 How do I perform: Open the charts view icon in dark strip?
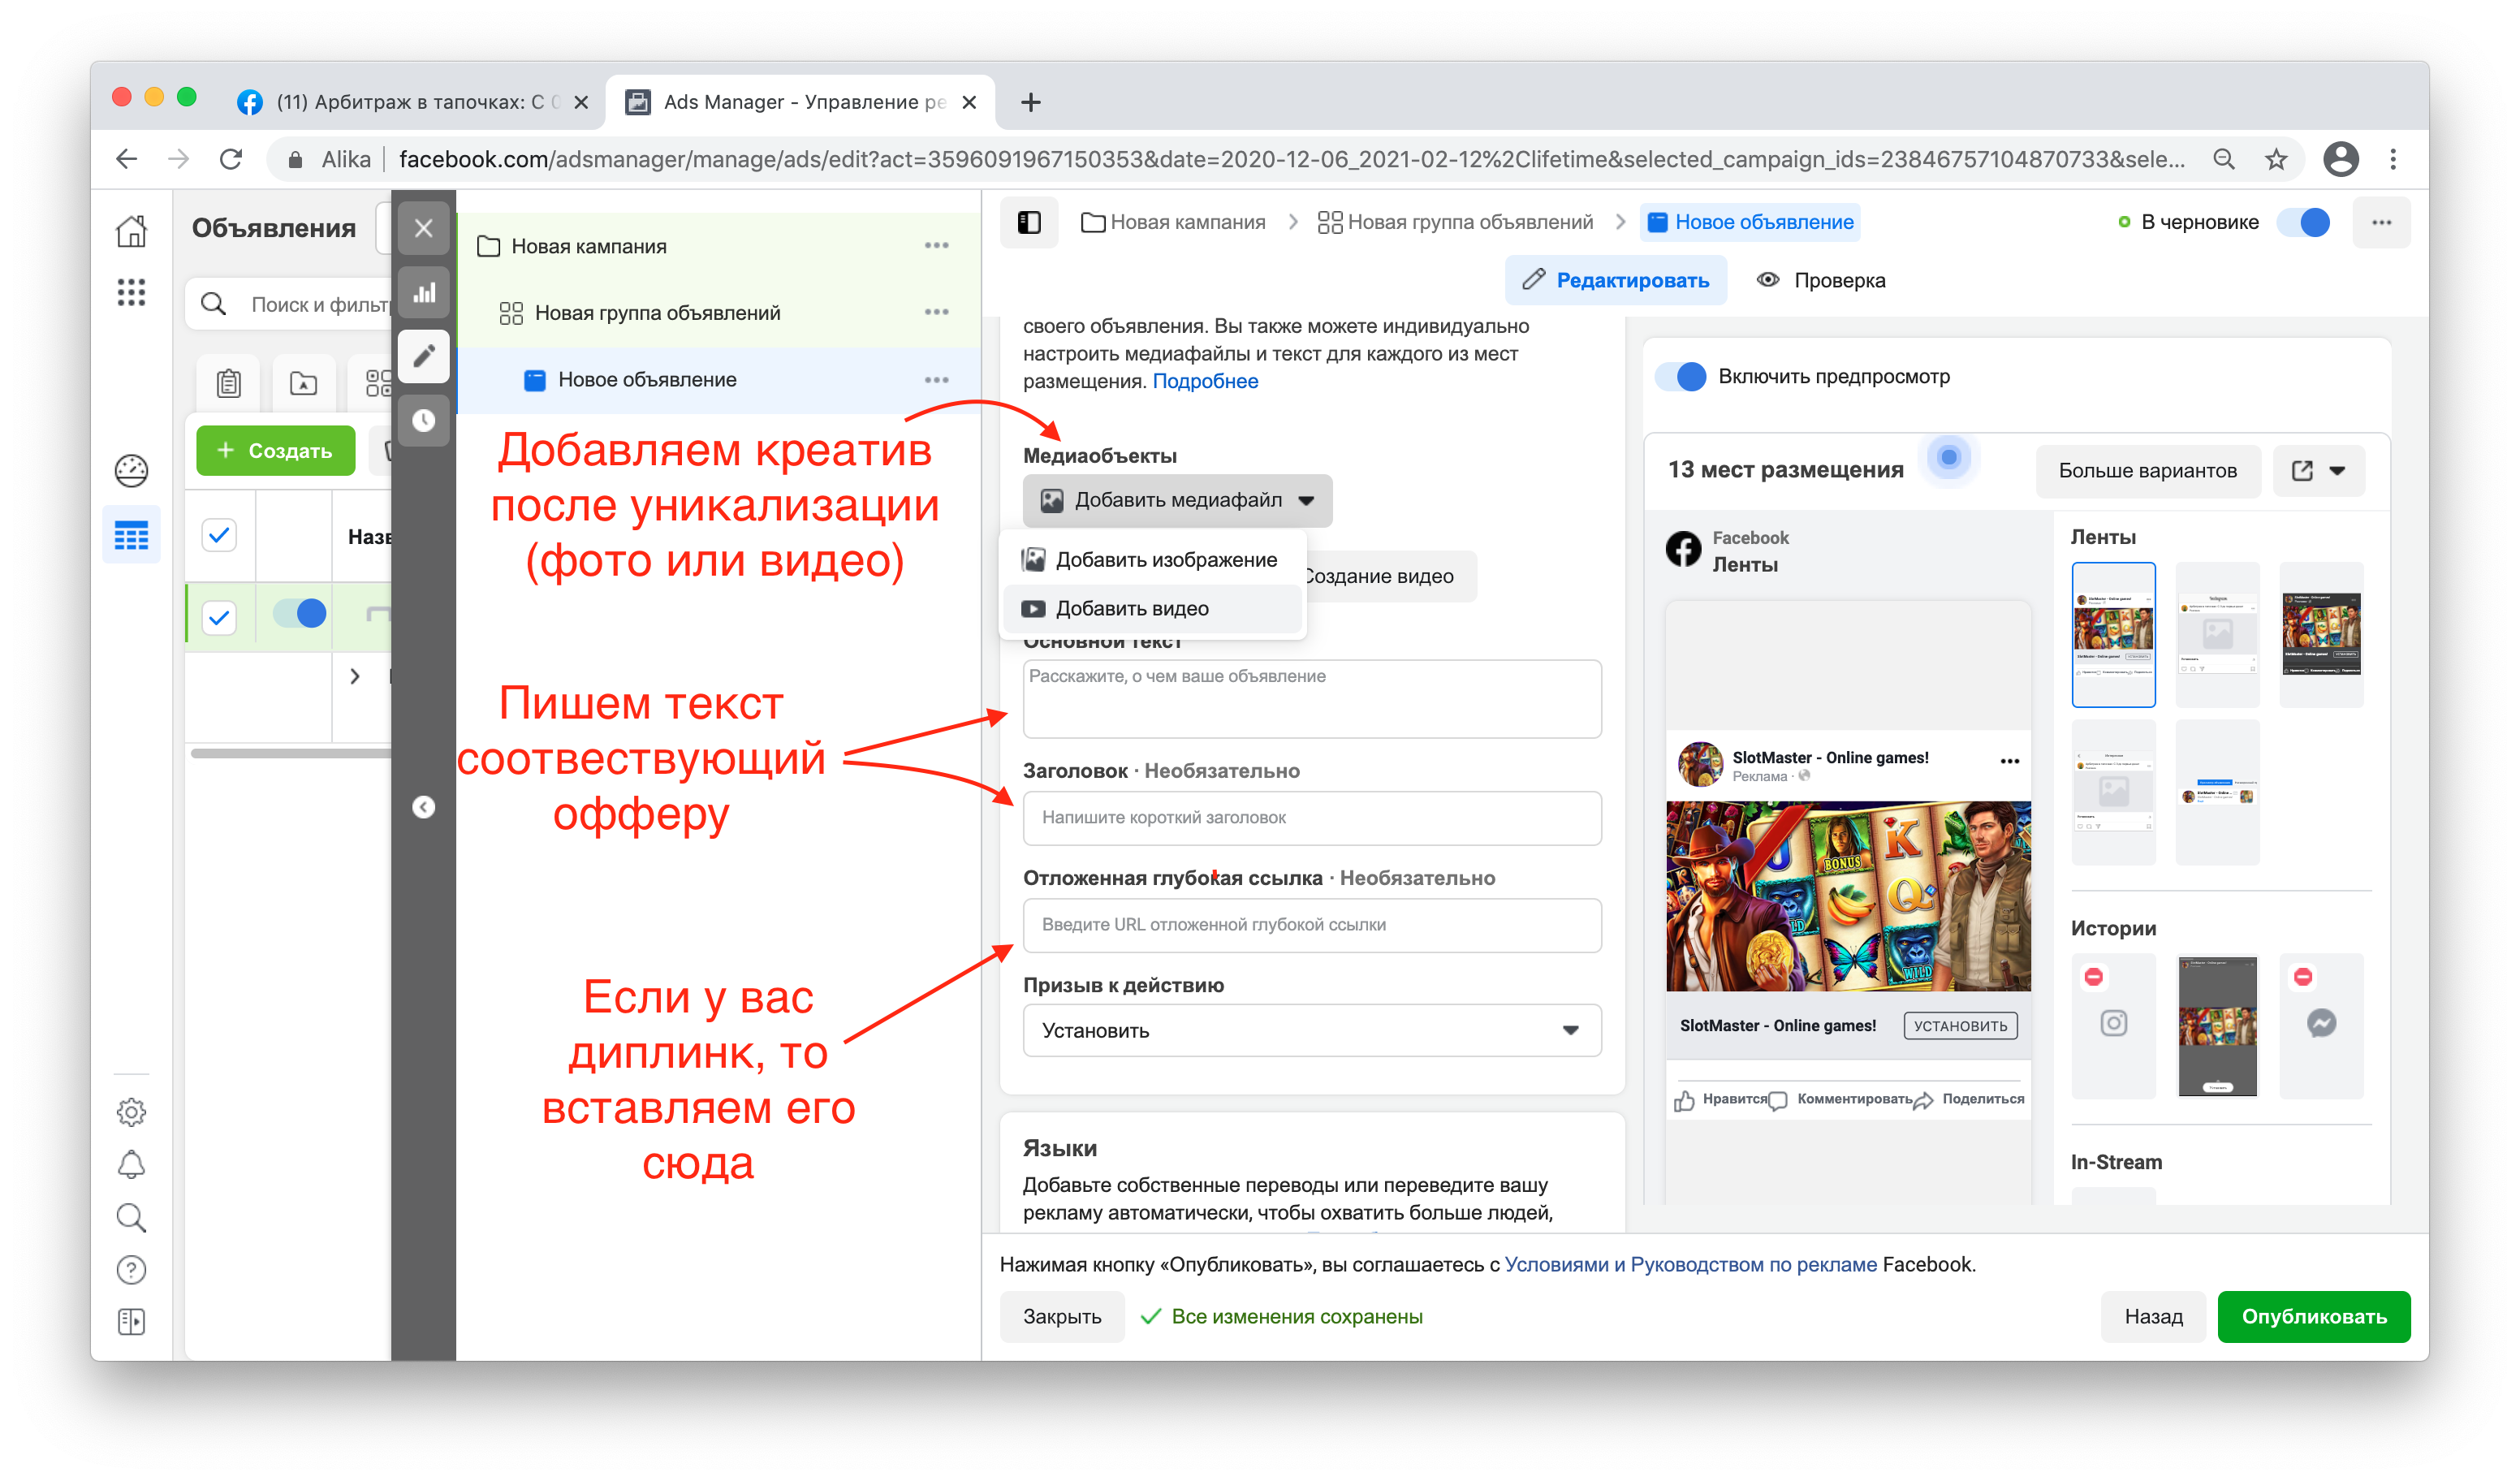pyautogui.click(x=424, y=292)
